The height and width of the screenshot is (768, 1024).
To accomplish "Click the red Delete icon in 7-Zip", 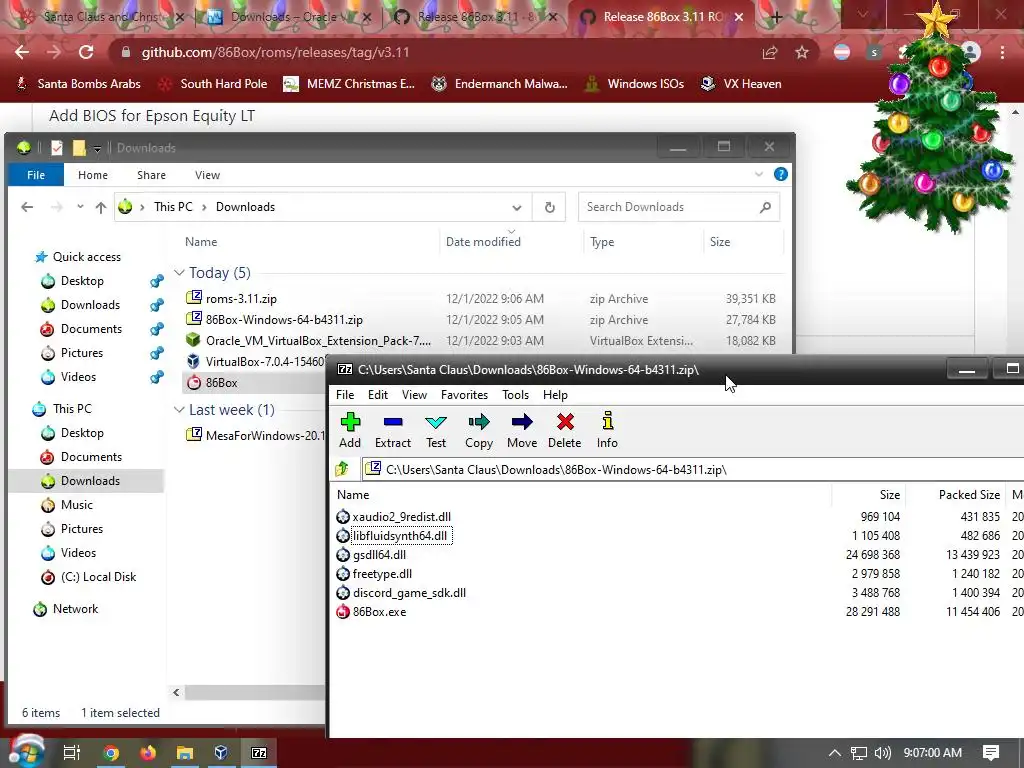I will coord(564,430).
